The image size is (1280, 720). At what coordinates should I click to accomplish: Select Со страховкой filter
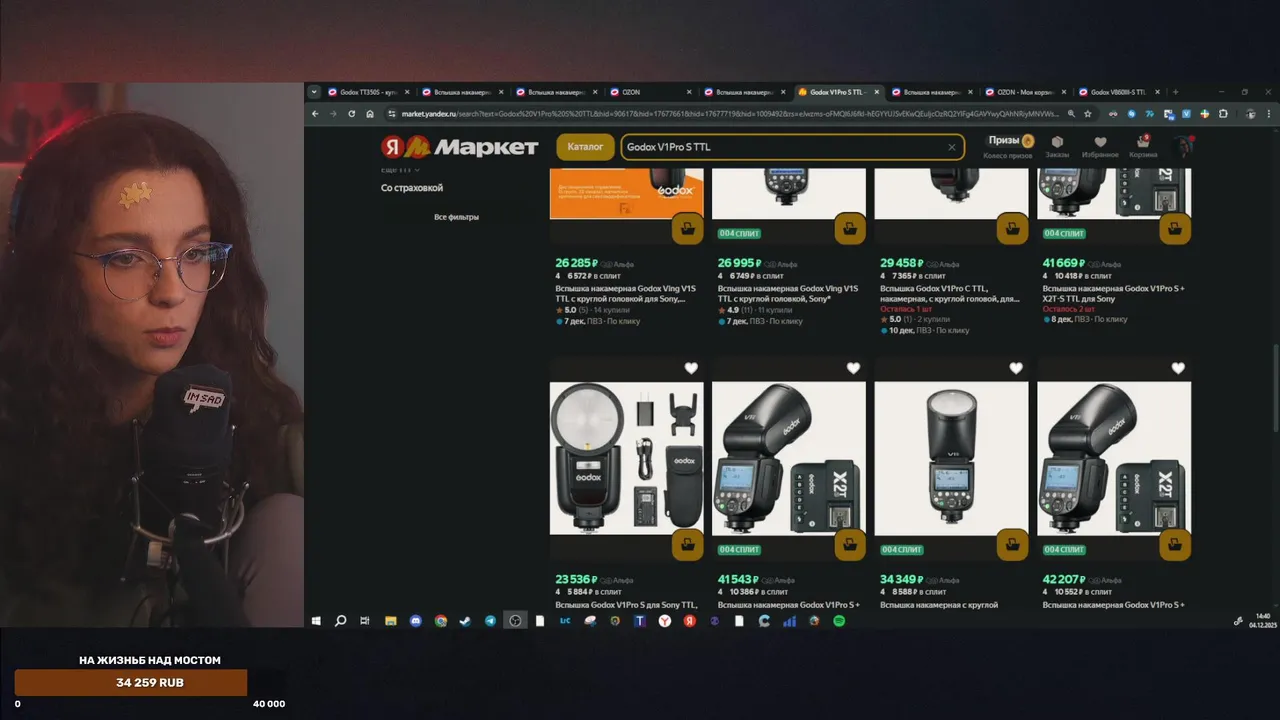tap(412, 188)
